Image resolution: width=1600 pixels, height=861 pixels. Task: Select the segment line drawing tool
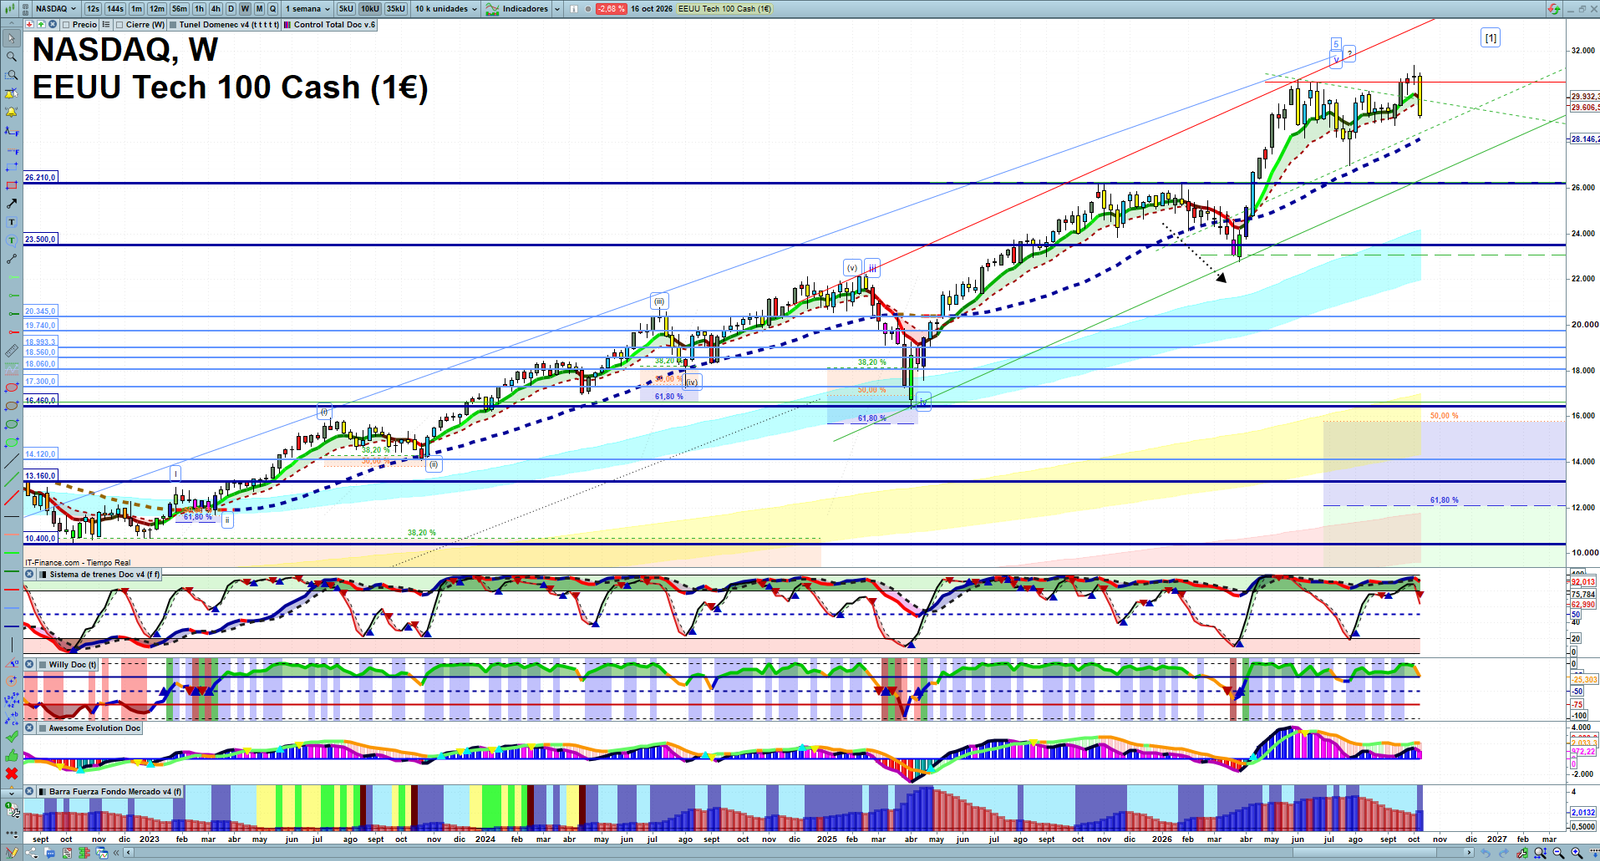click(11, 258)
